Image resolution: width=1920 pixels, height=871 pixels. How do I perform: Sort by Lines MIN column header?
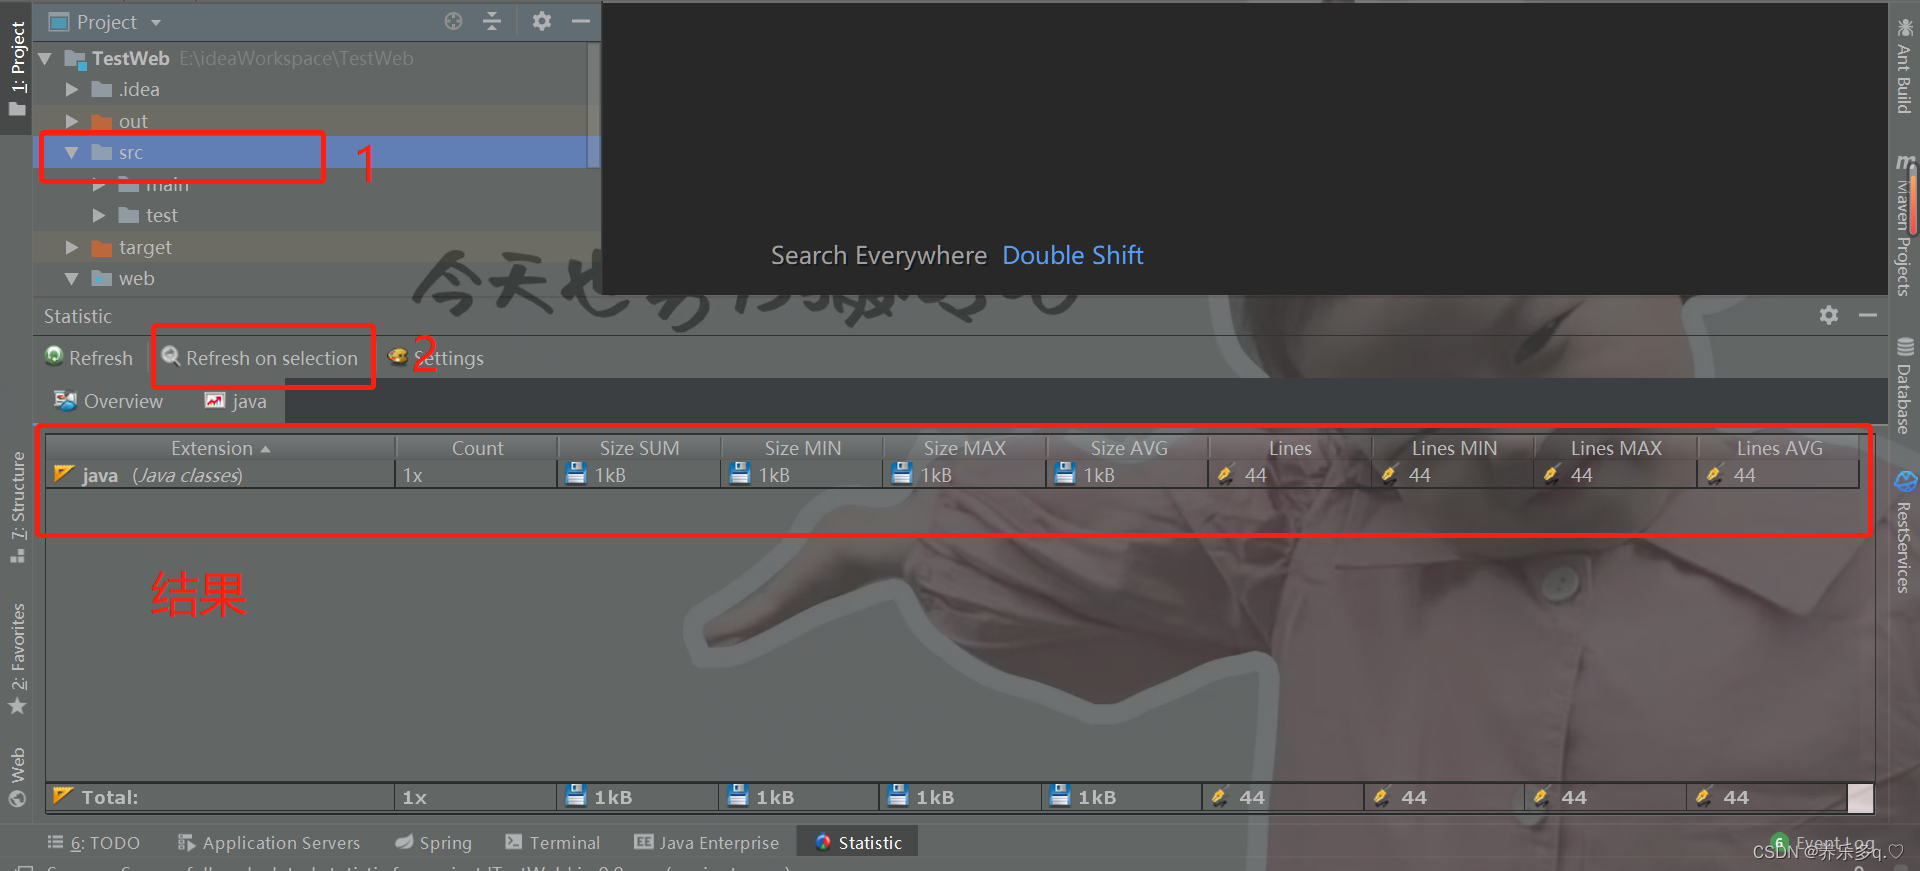coord(1454,448)
